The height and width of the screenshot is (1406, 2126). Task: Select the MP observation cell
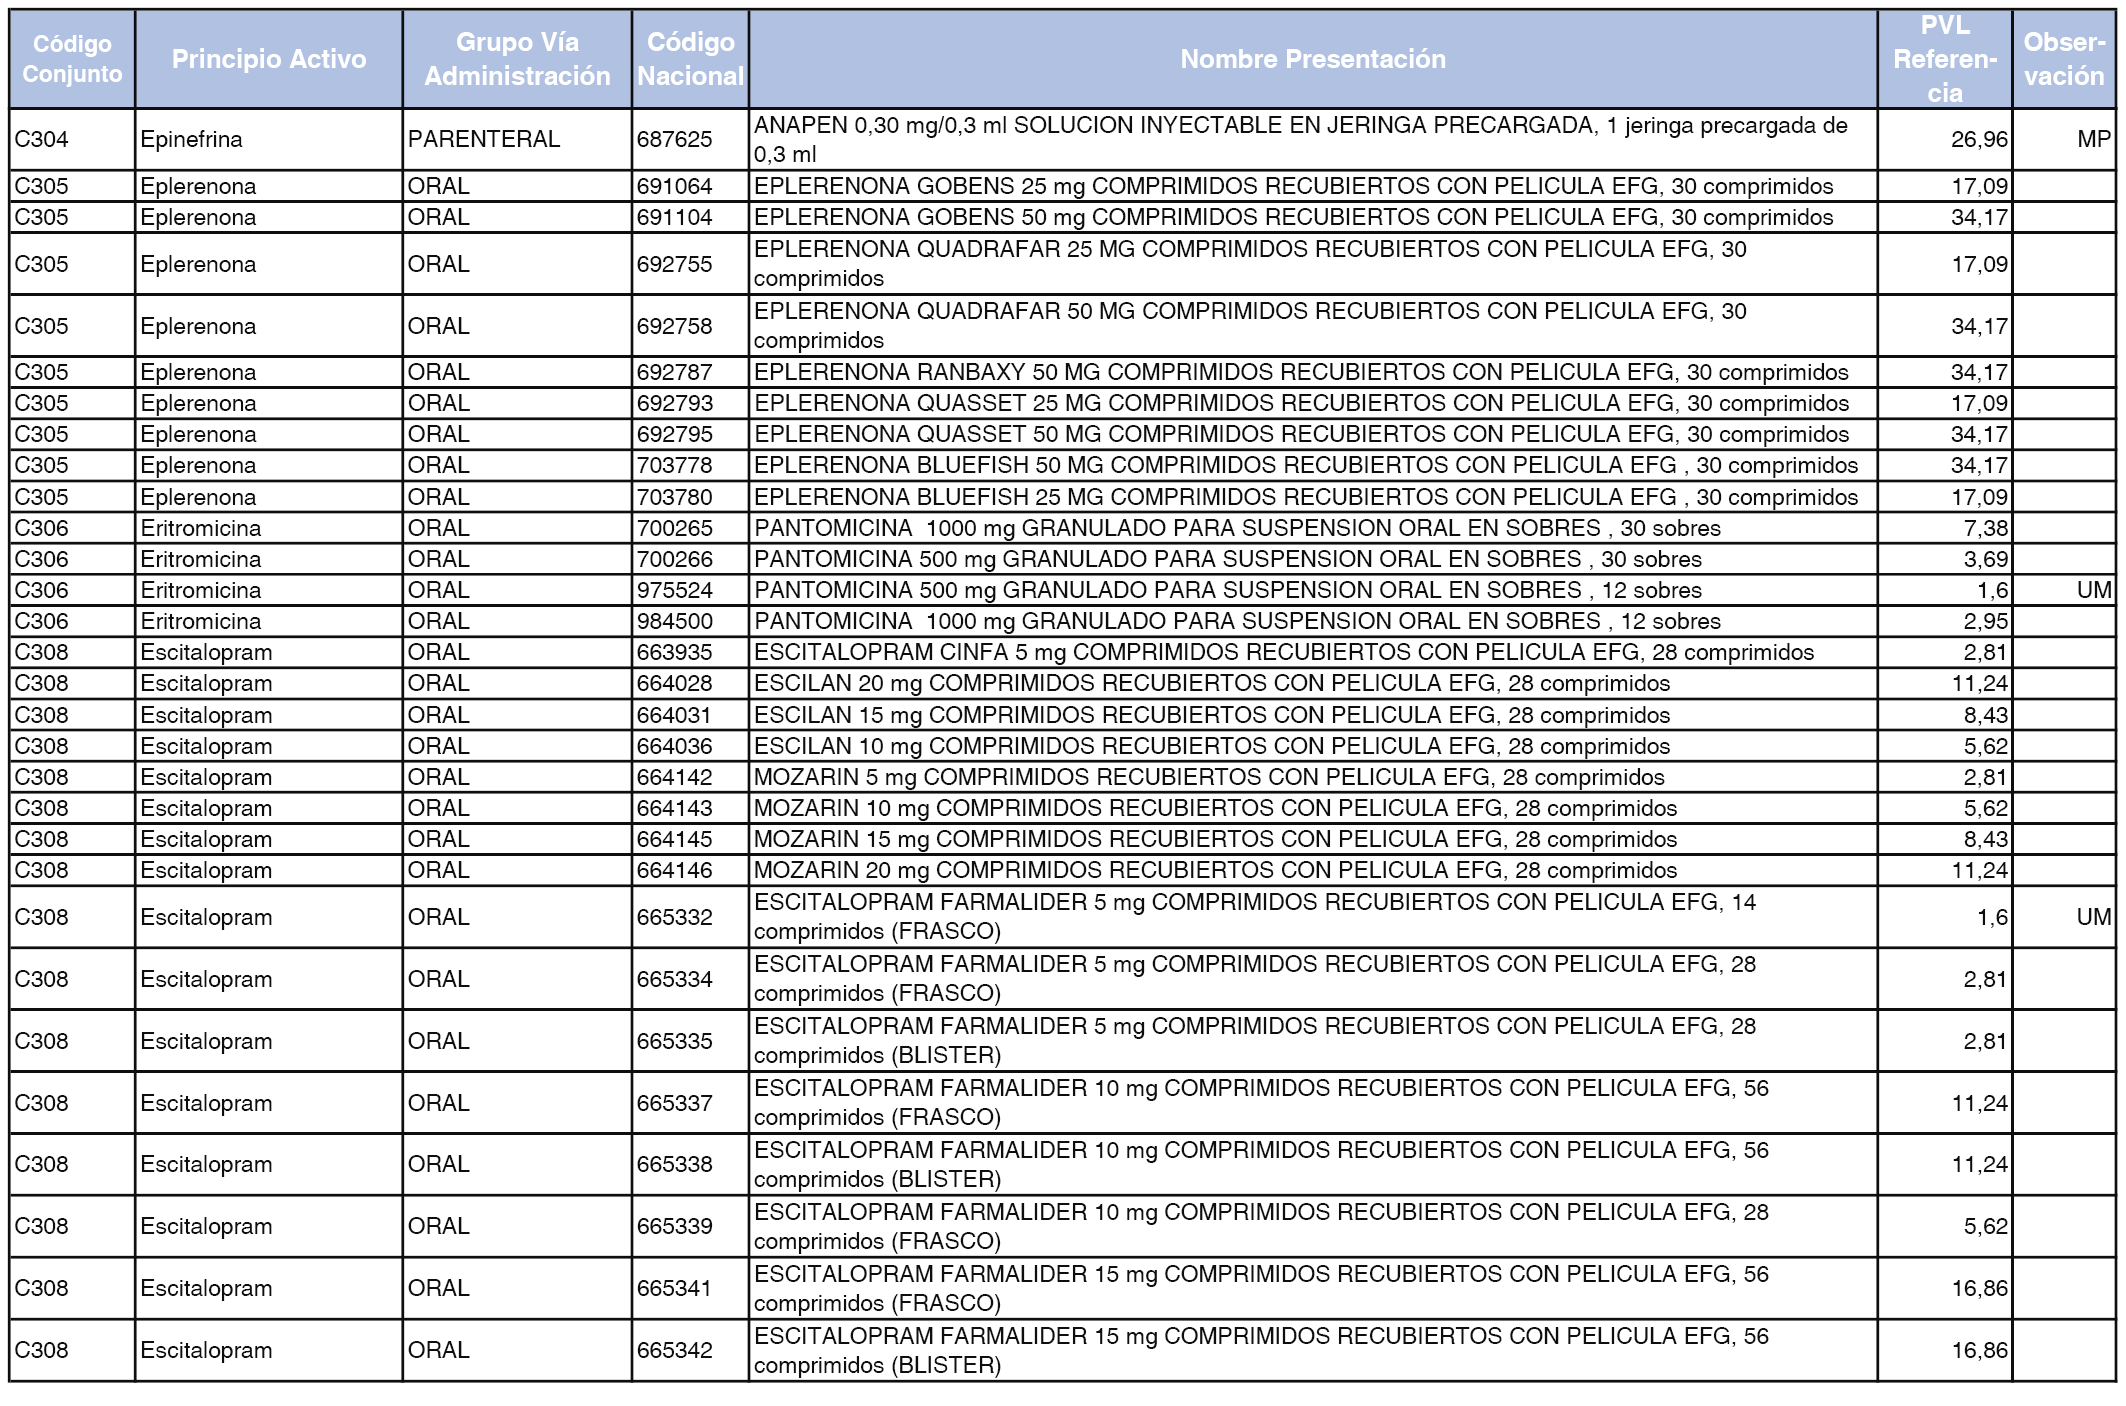(2064, 139)
